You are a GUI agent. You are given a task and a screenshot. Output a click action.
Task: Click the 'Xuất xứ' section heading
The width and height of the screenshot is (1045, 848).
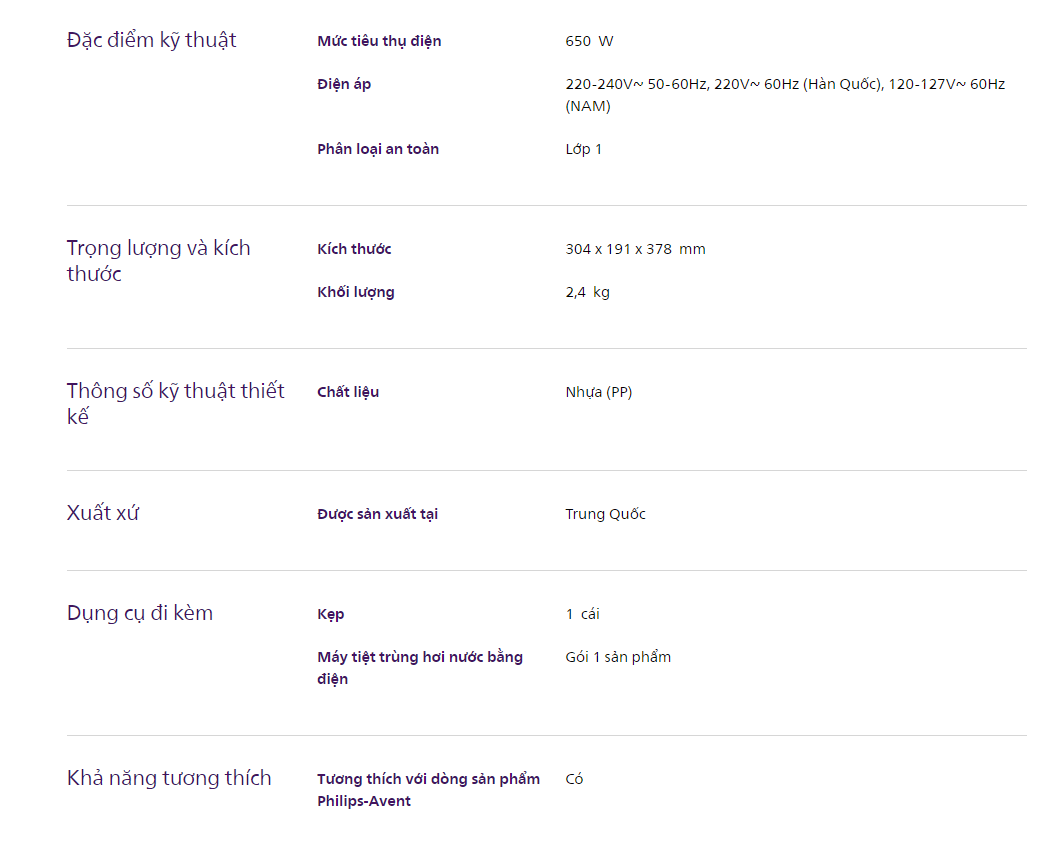(x=102, y=514)
